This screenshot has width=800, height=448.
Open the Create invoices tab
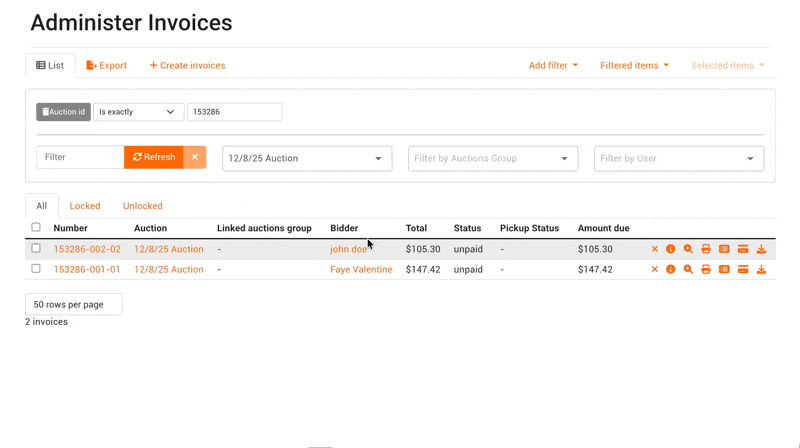(x=187, y=66)
